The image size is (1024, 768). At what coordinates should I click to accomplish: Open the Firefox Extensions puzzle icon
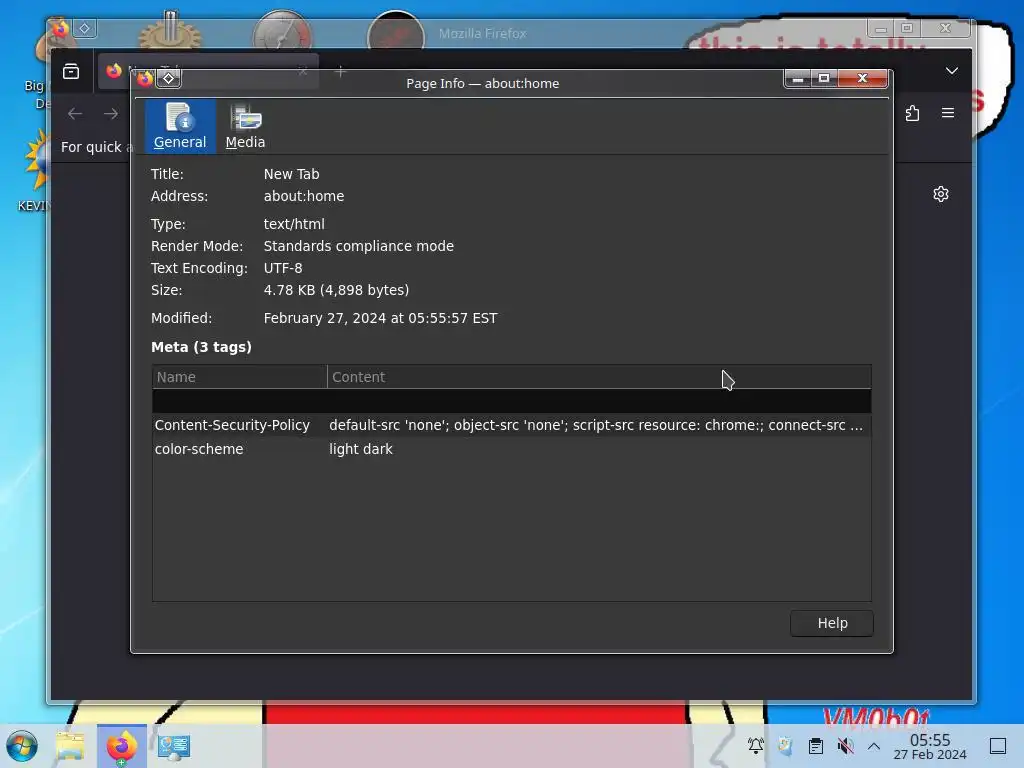click(x=912, y=113)
